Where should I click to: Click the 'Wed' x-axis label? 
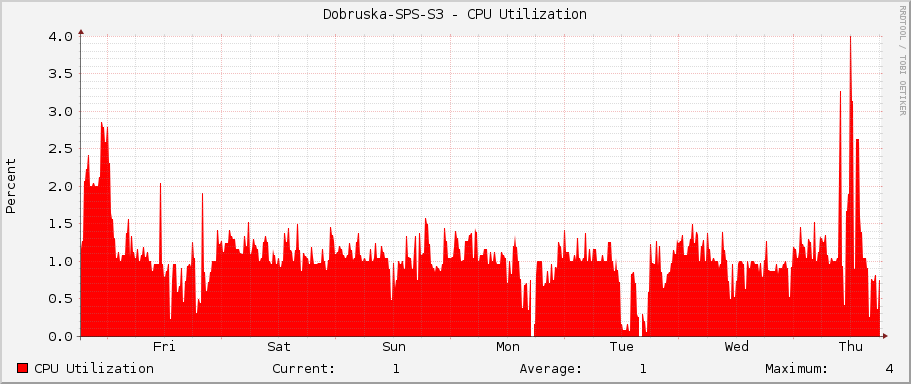737,347
